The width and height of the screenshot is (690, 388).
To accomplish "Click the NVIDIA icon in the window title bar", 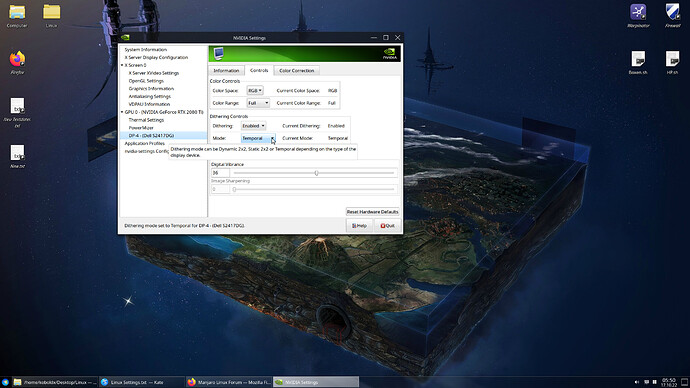I will (125, 38).
